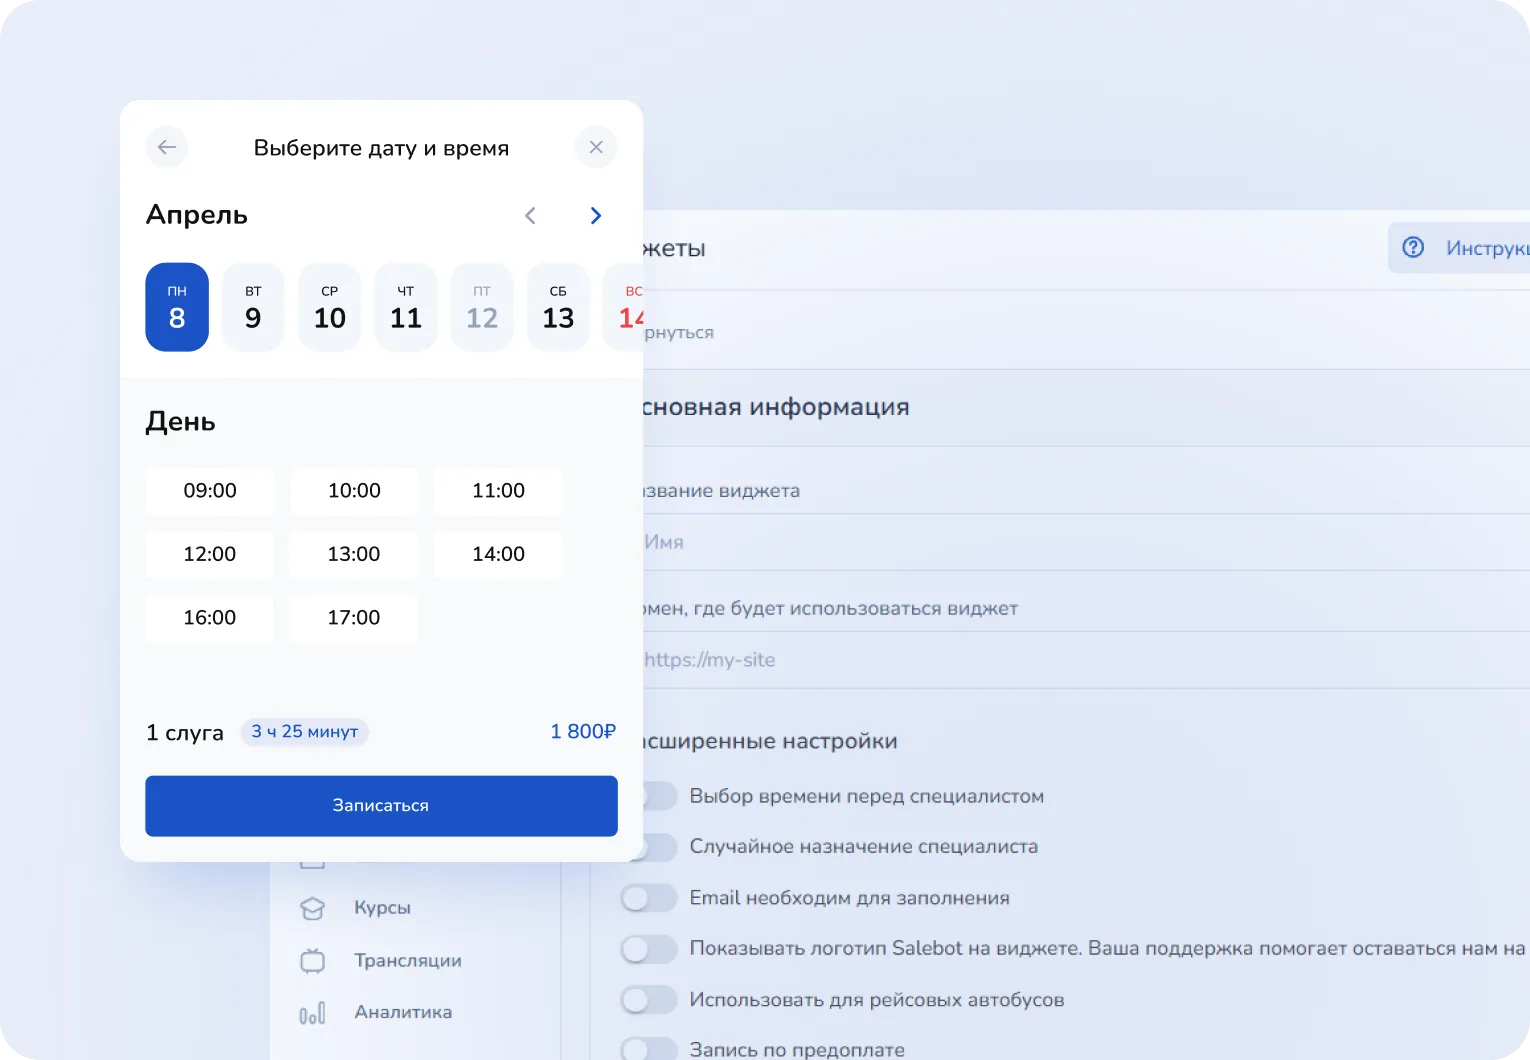Screen dimensions: 1530x1060
Task: Select Saturday 13 in the calendar
Action: click(558, 307)
